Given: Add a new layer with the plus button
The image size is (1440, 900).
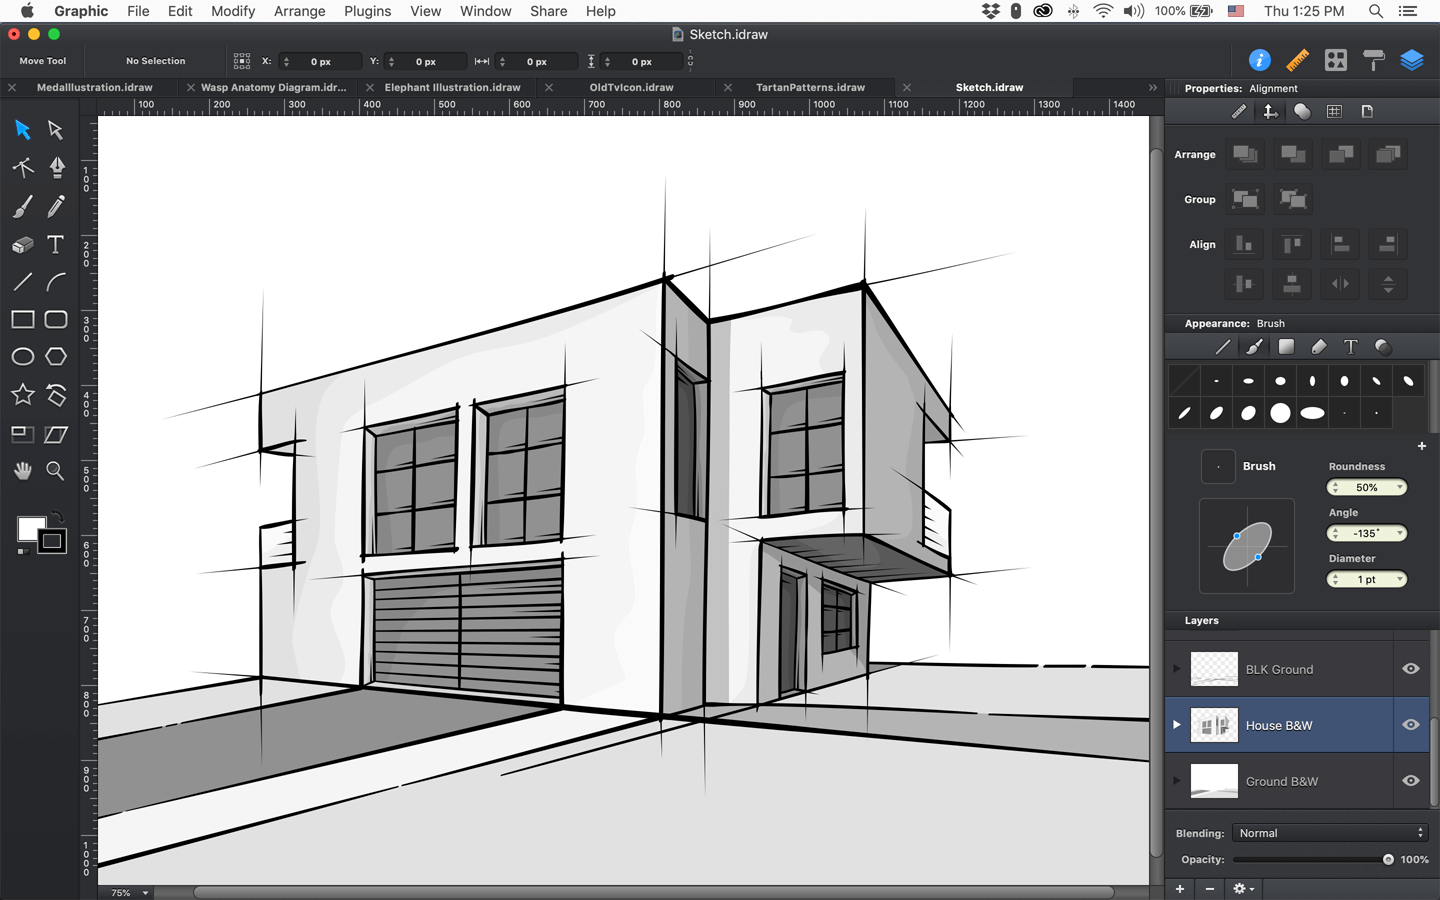Looking at the screenshot, I should (1179, 888).
